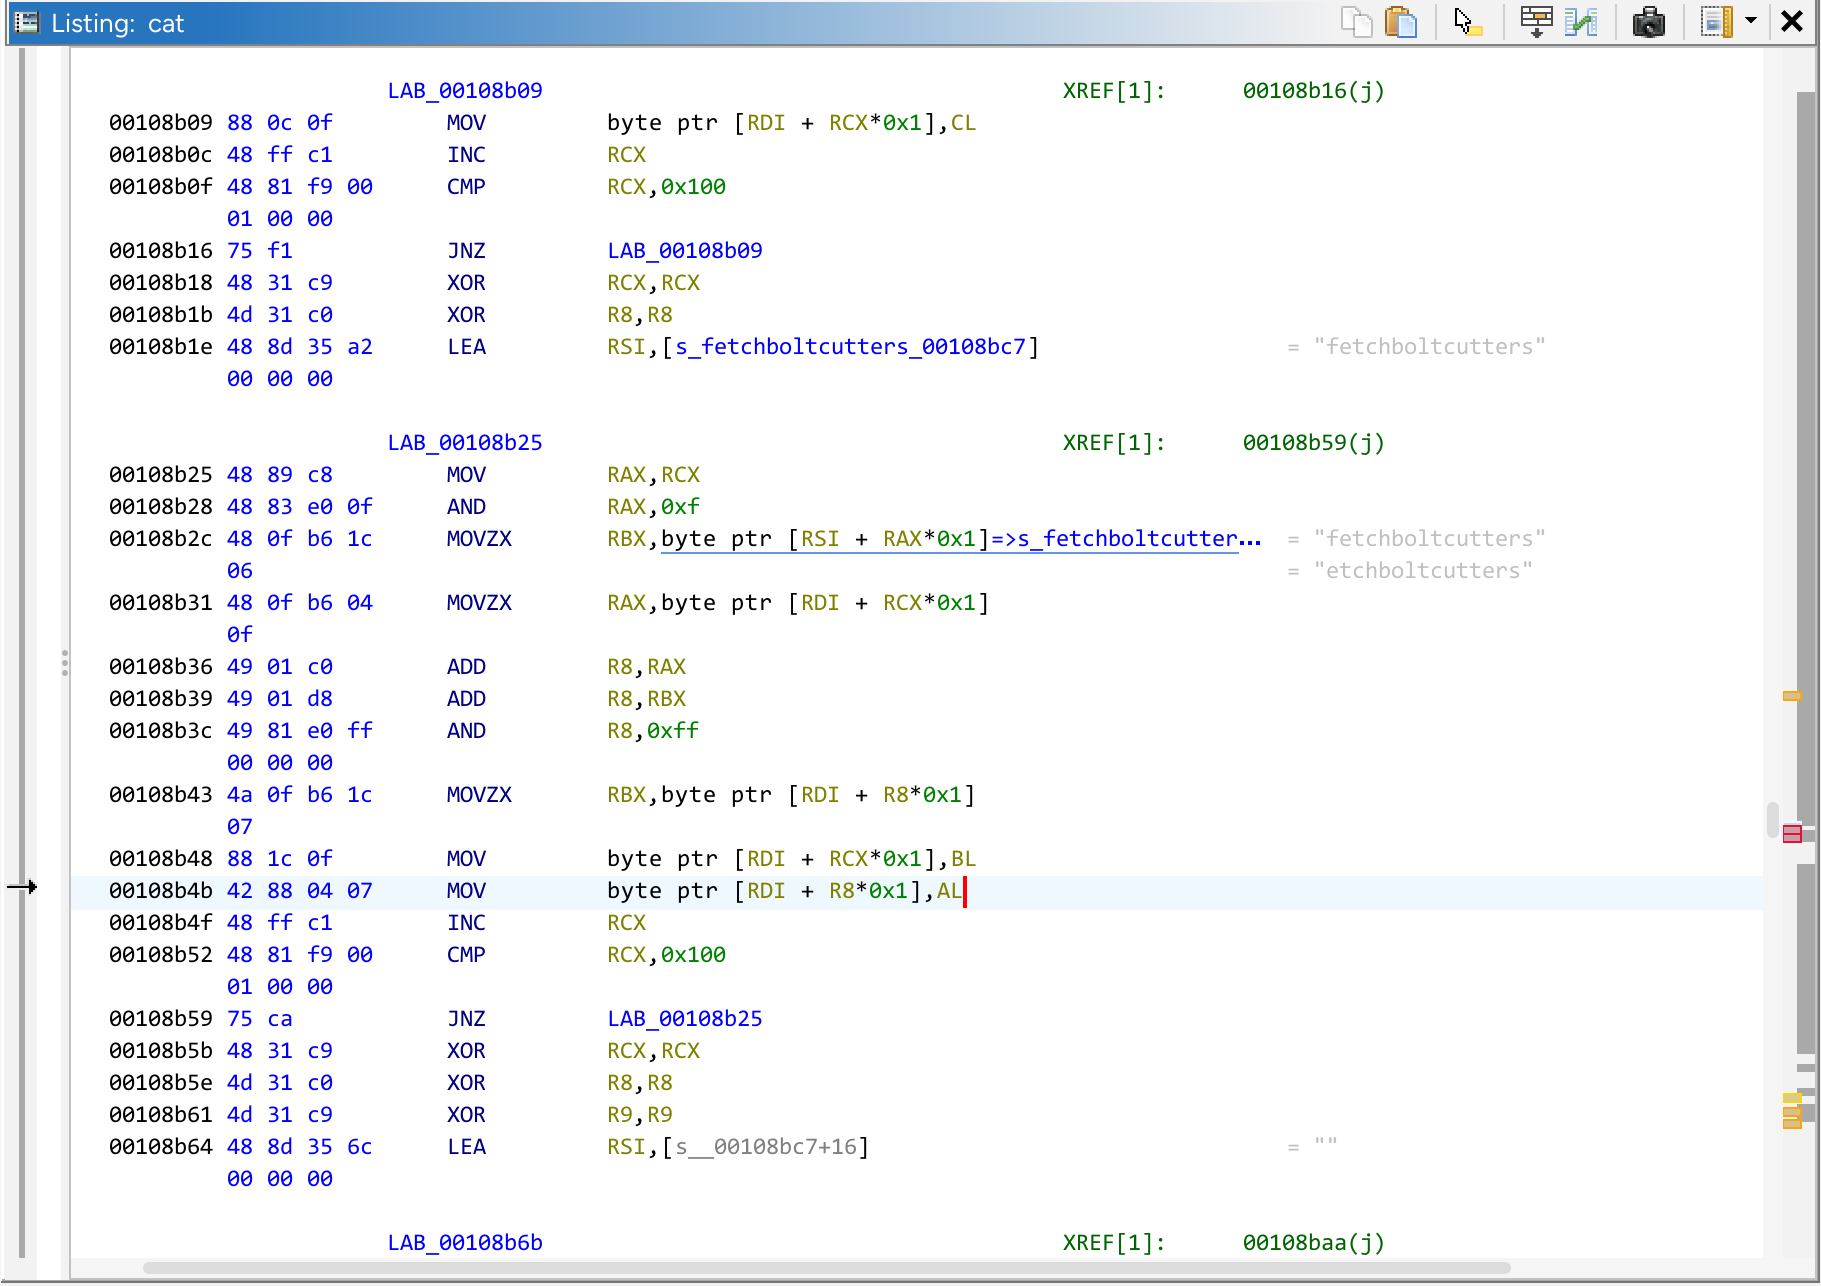This screenshot has width=1821, height=1286.
Task: Click the JNZ target LAB_00108b25
Action: click(684, 1018)
